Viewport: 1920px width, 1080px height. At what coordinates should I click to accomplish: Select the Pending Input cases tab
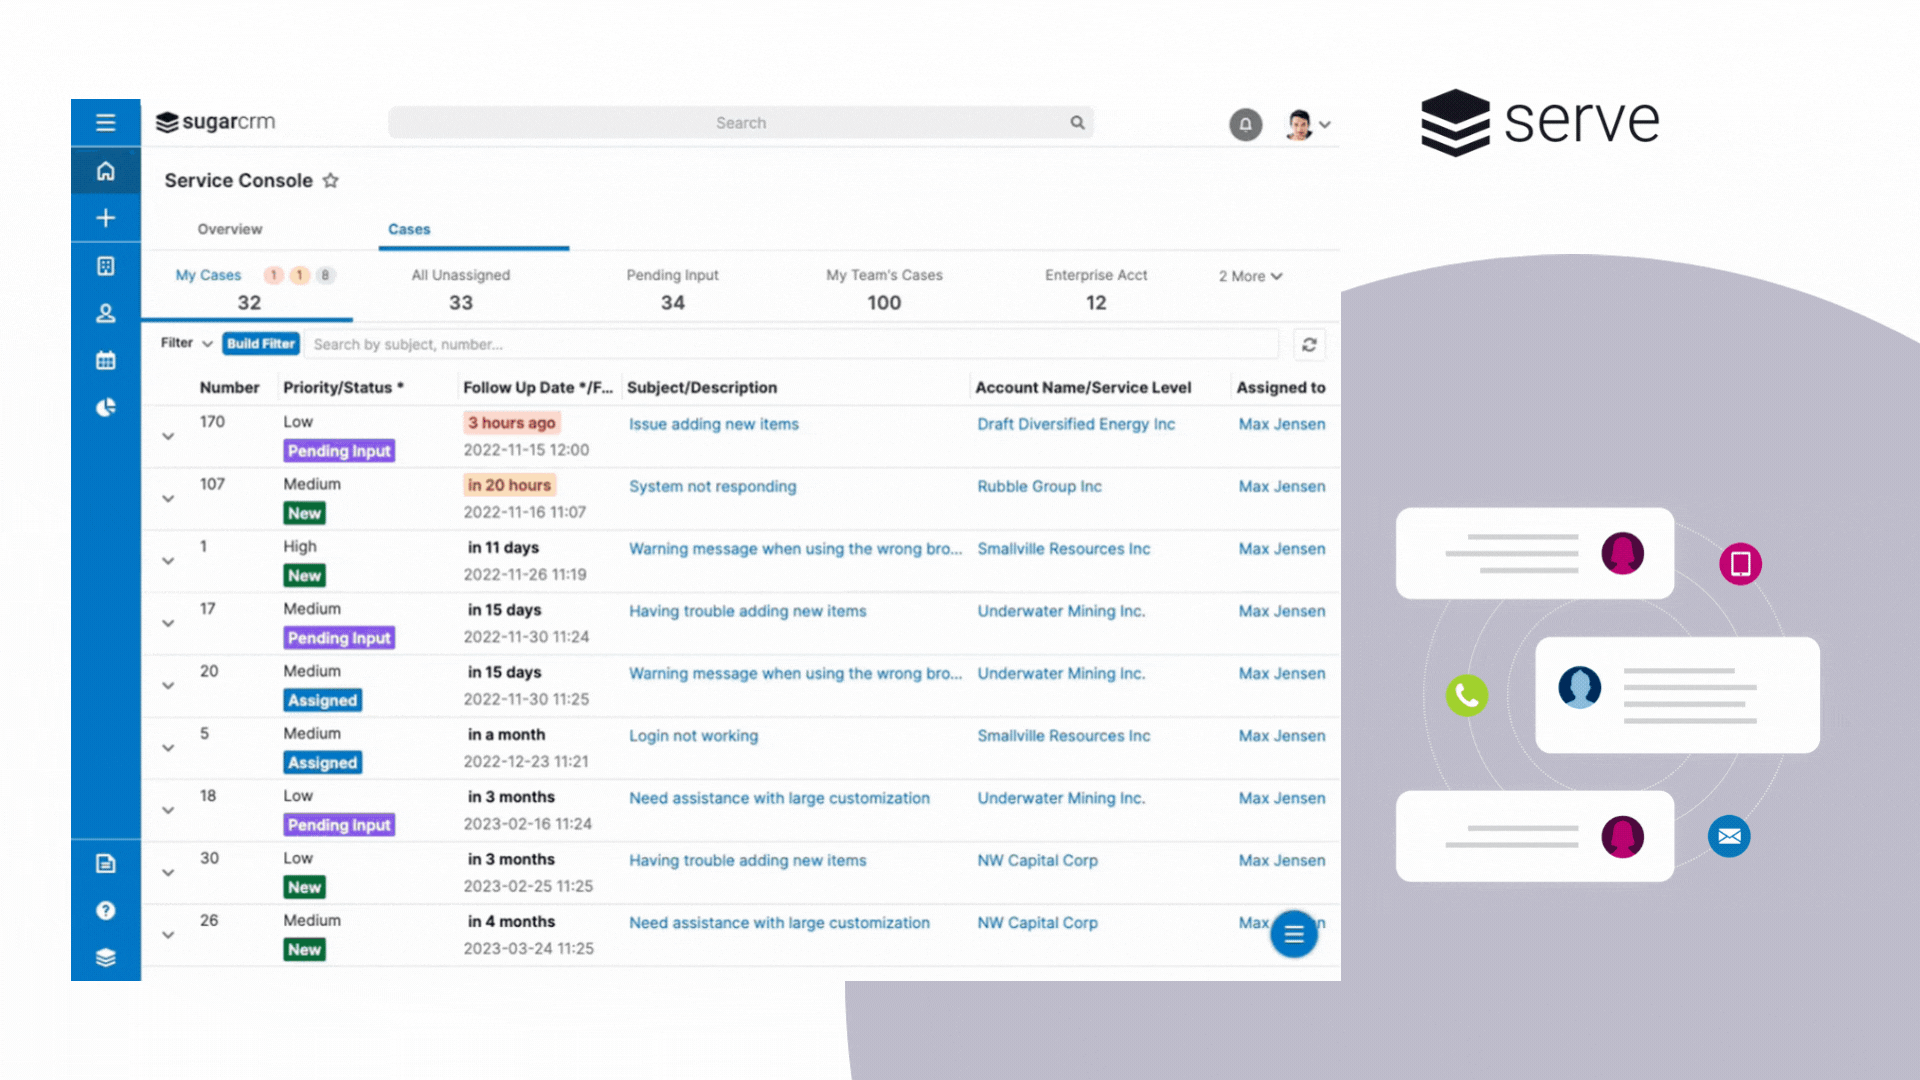(x=672, y=289)
